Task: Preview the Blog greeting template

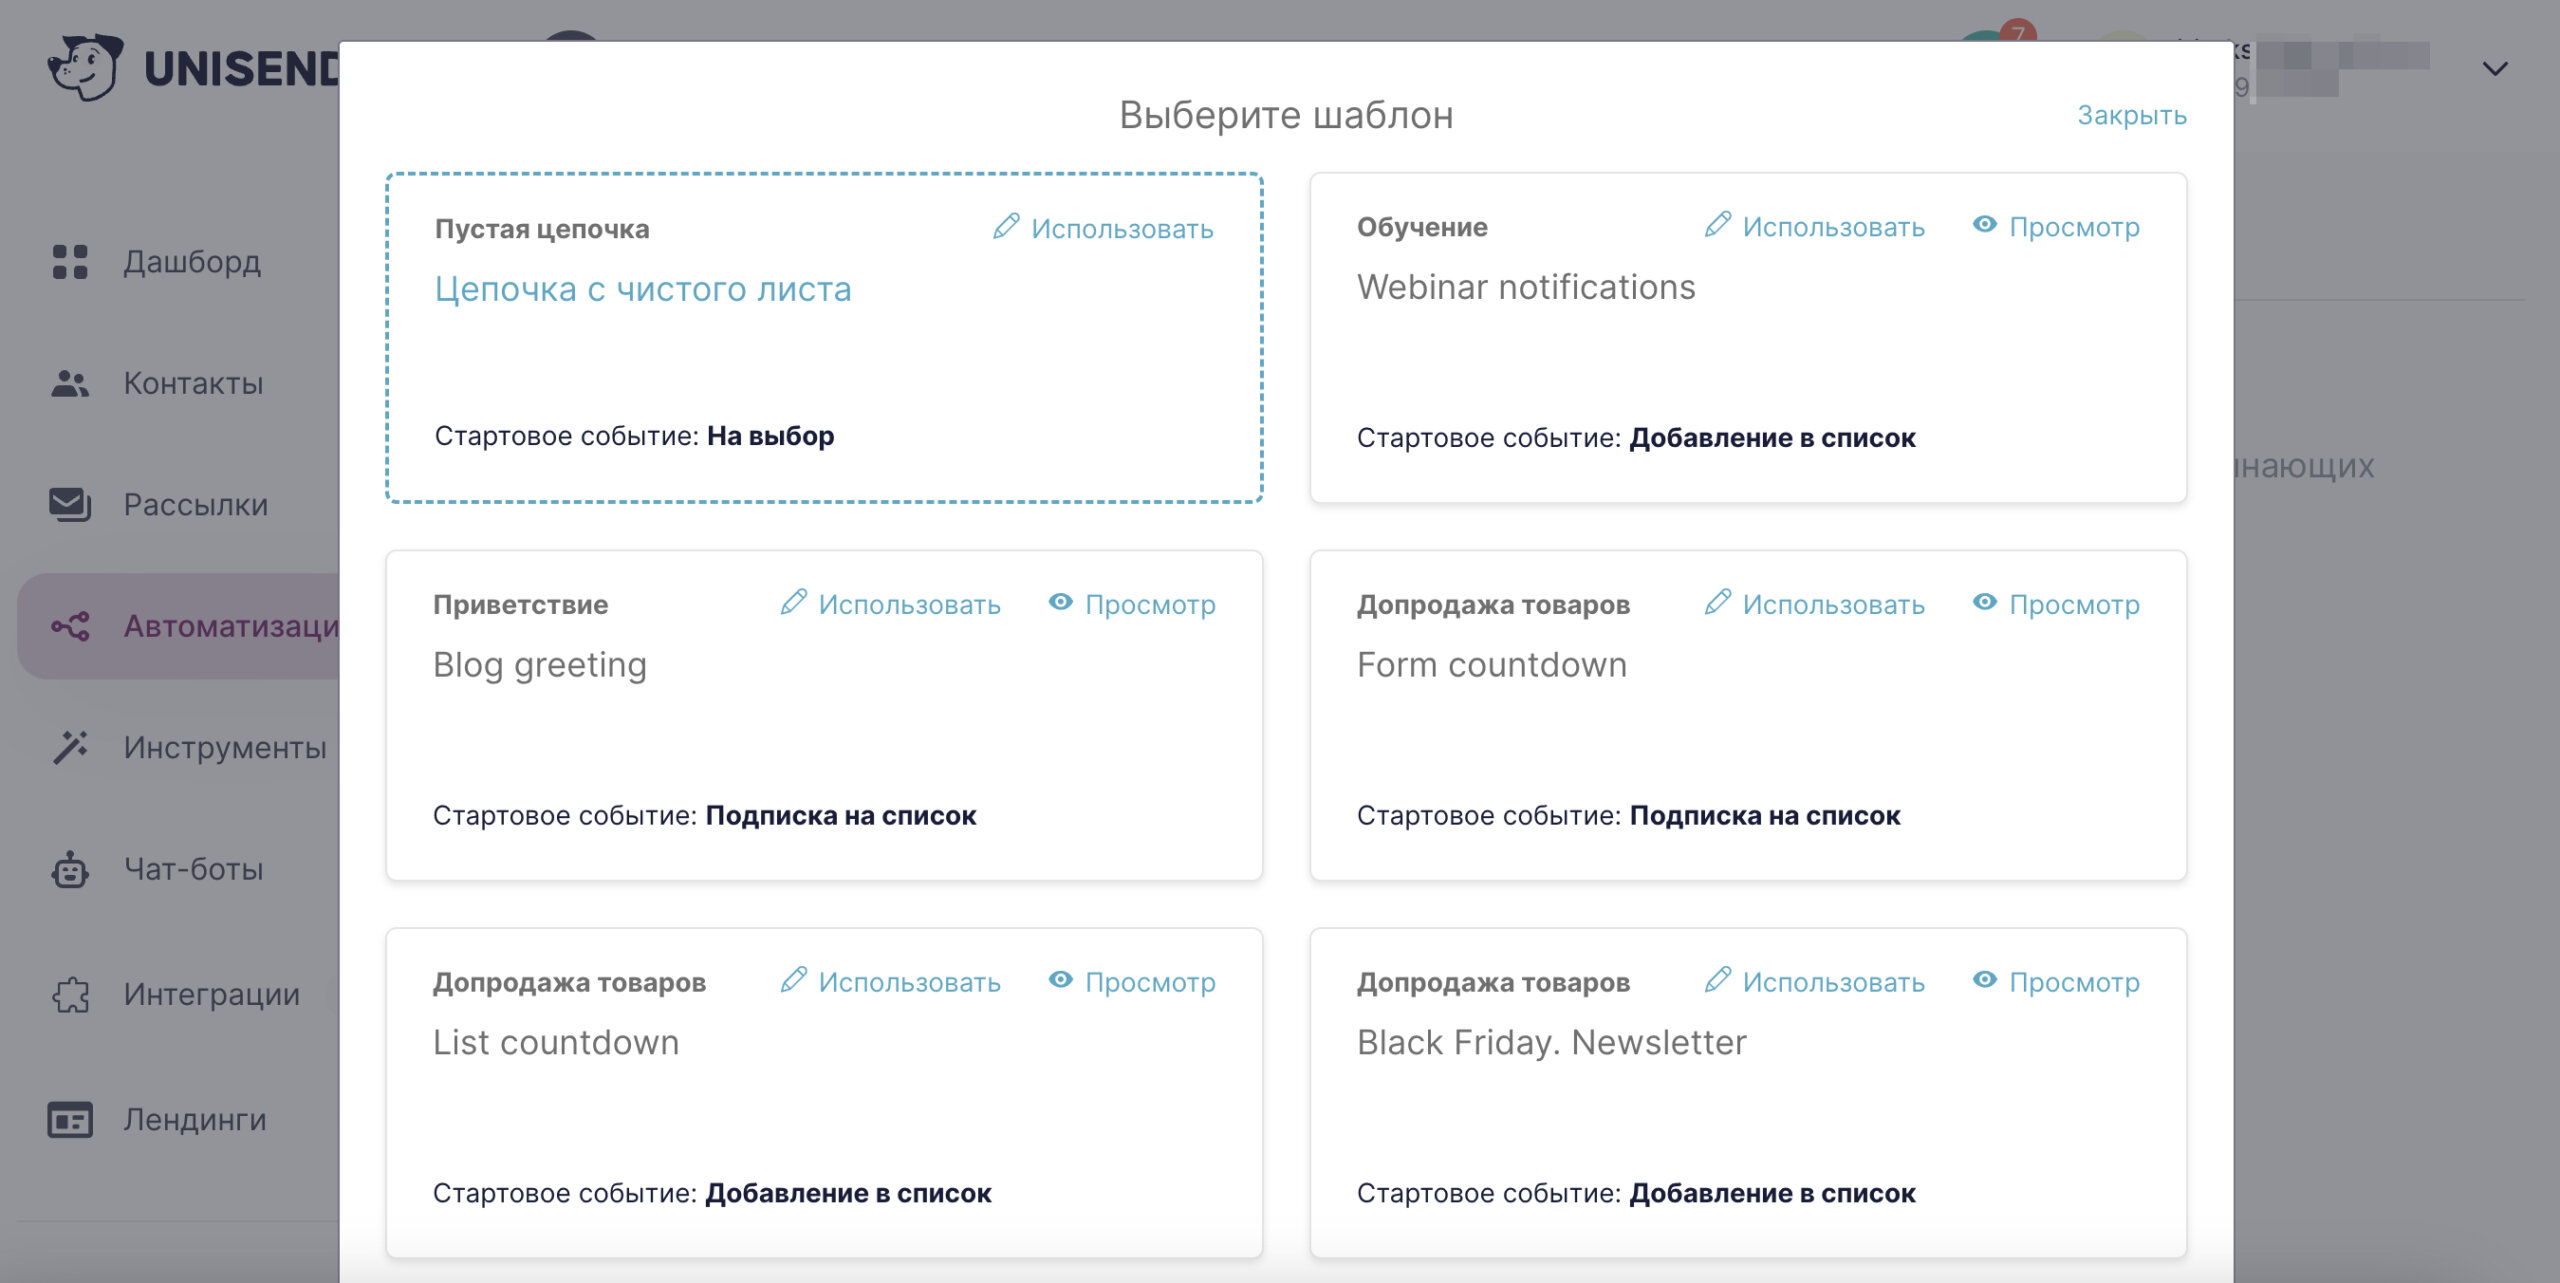Action: (1132, 604)
